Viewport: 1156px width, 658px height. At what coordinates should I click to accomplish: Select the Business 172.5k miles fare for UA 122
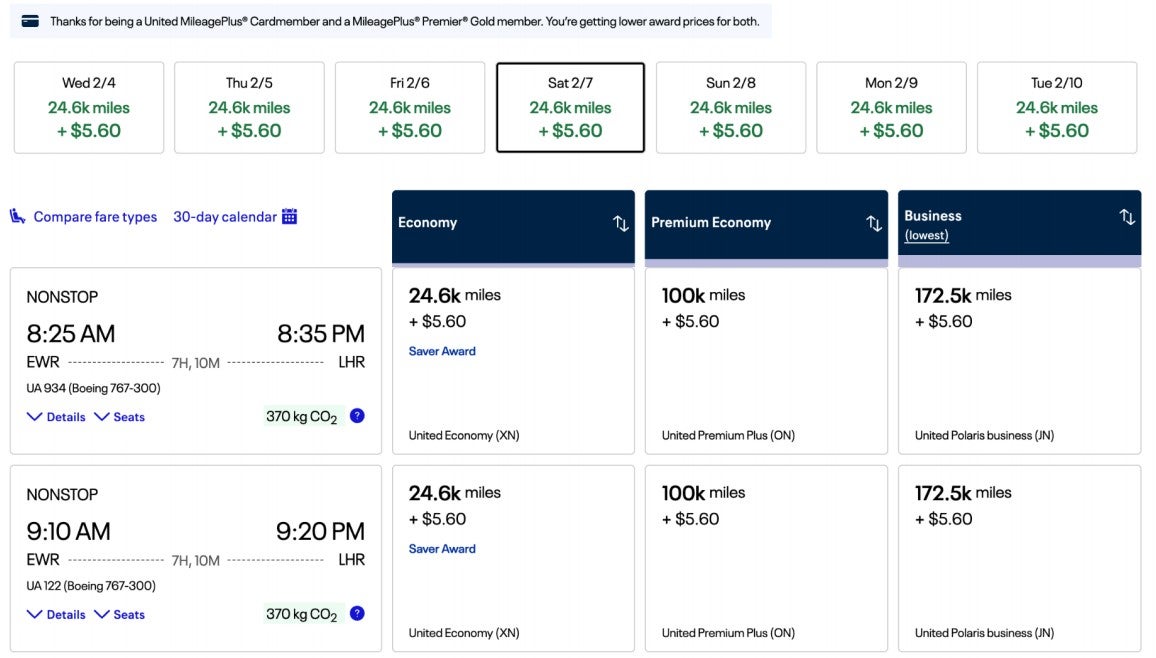[1019, 555]
